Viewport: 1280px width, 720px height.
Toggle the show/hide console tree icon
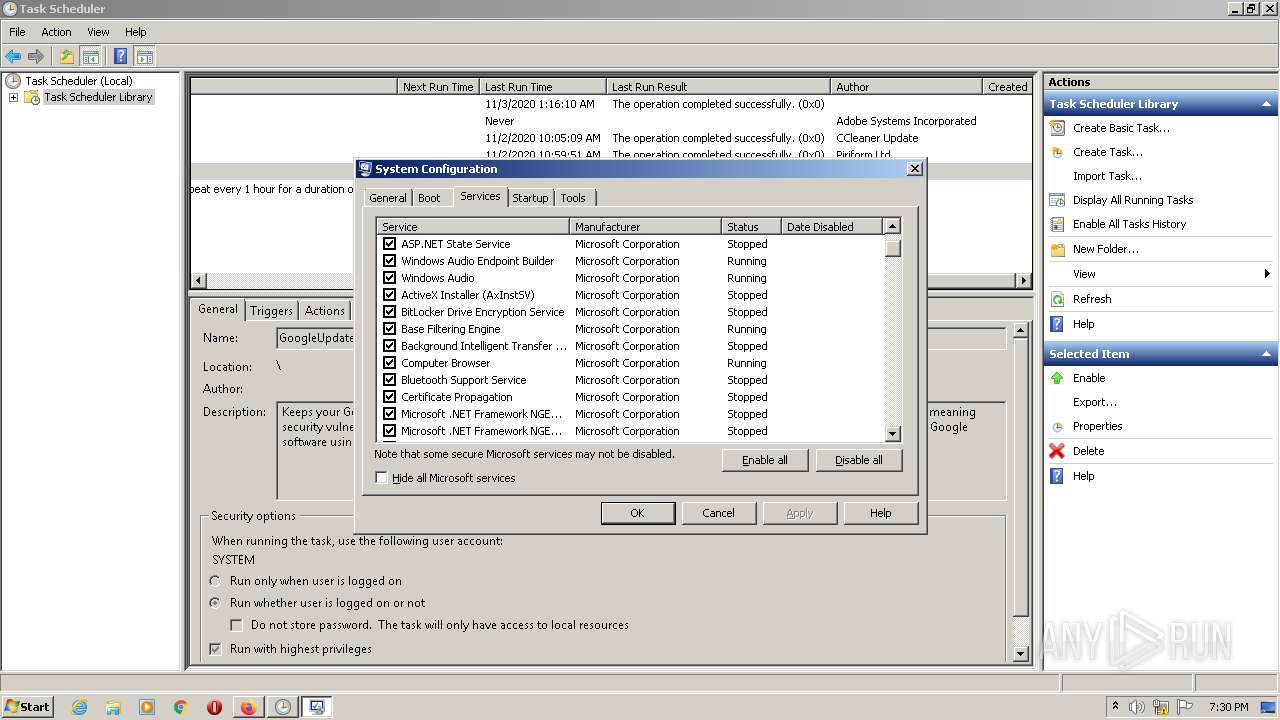90,57
